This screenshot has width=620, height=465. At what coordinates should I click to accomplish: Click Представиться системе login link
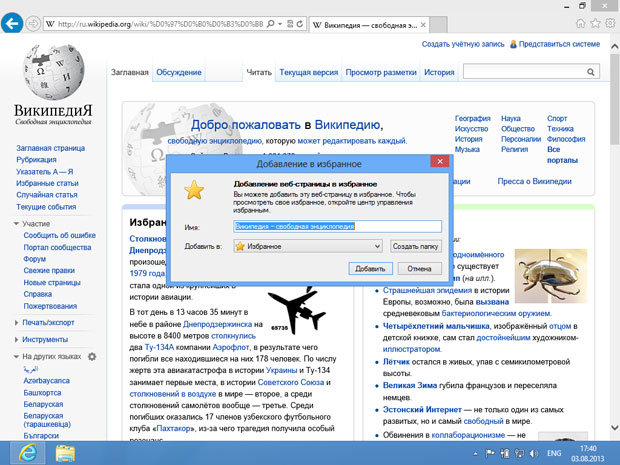pos(559,44)
